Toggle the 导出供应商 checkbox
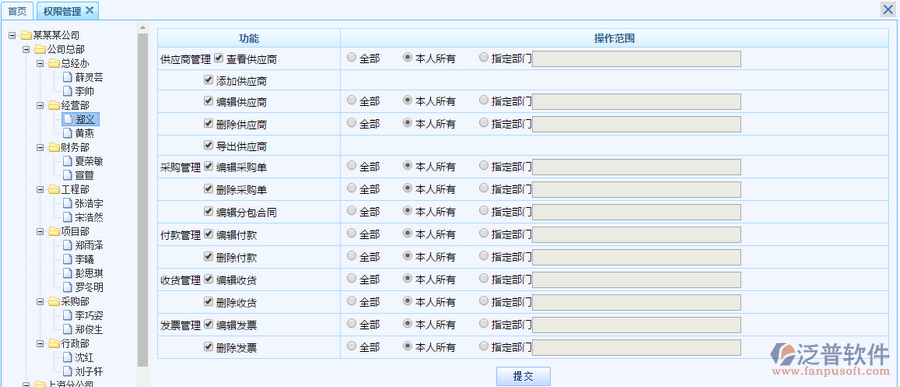Viewport: 900px width, 387px height. click(x=208, y=145)
